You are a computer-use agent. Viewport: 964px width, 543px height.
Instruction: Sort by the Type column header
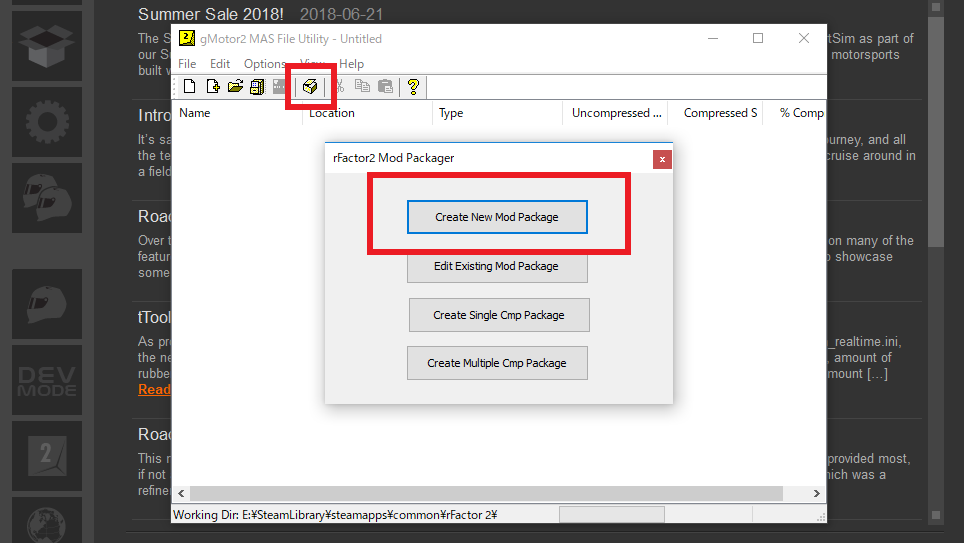coord(451,113)
